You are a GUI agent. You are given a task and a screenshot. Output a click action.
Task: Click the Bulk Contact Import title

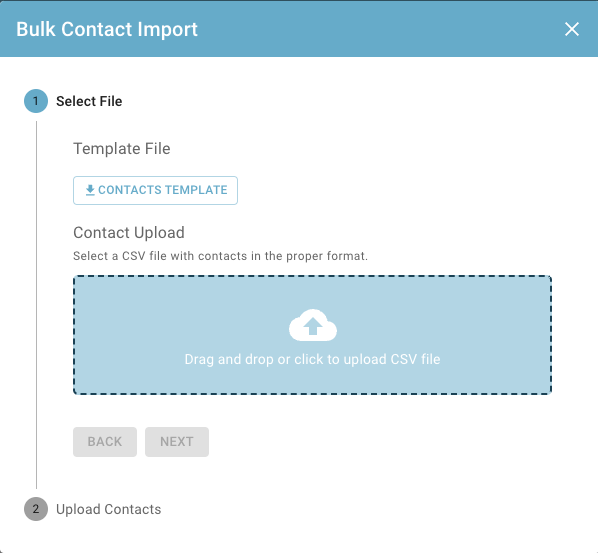[x=107, y=29]
